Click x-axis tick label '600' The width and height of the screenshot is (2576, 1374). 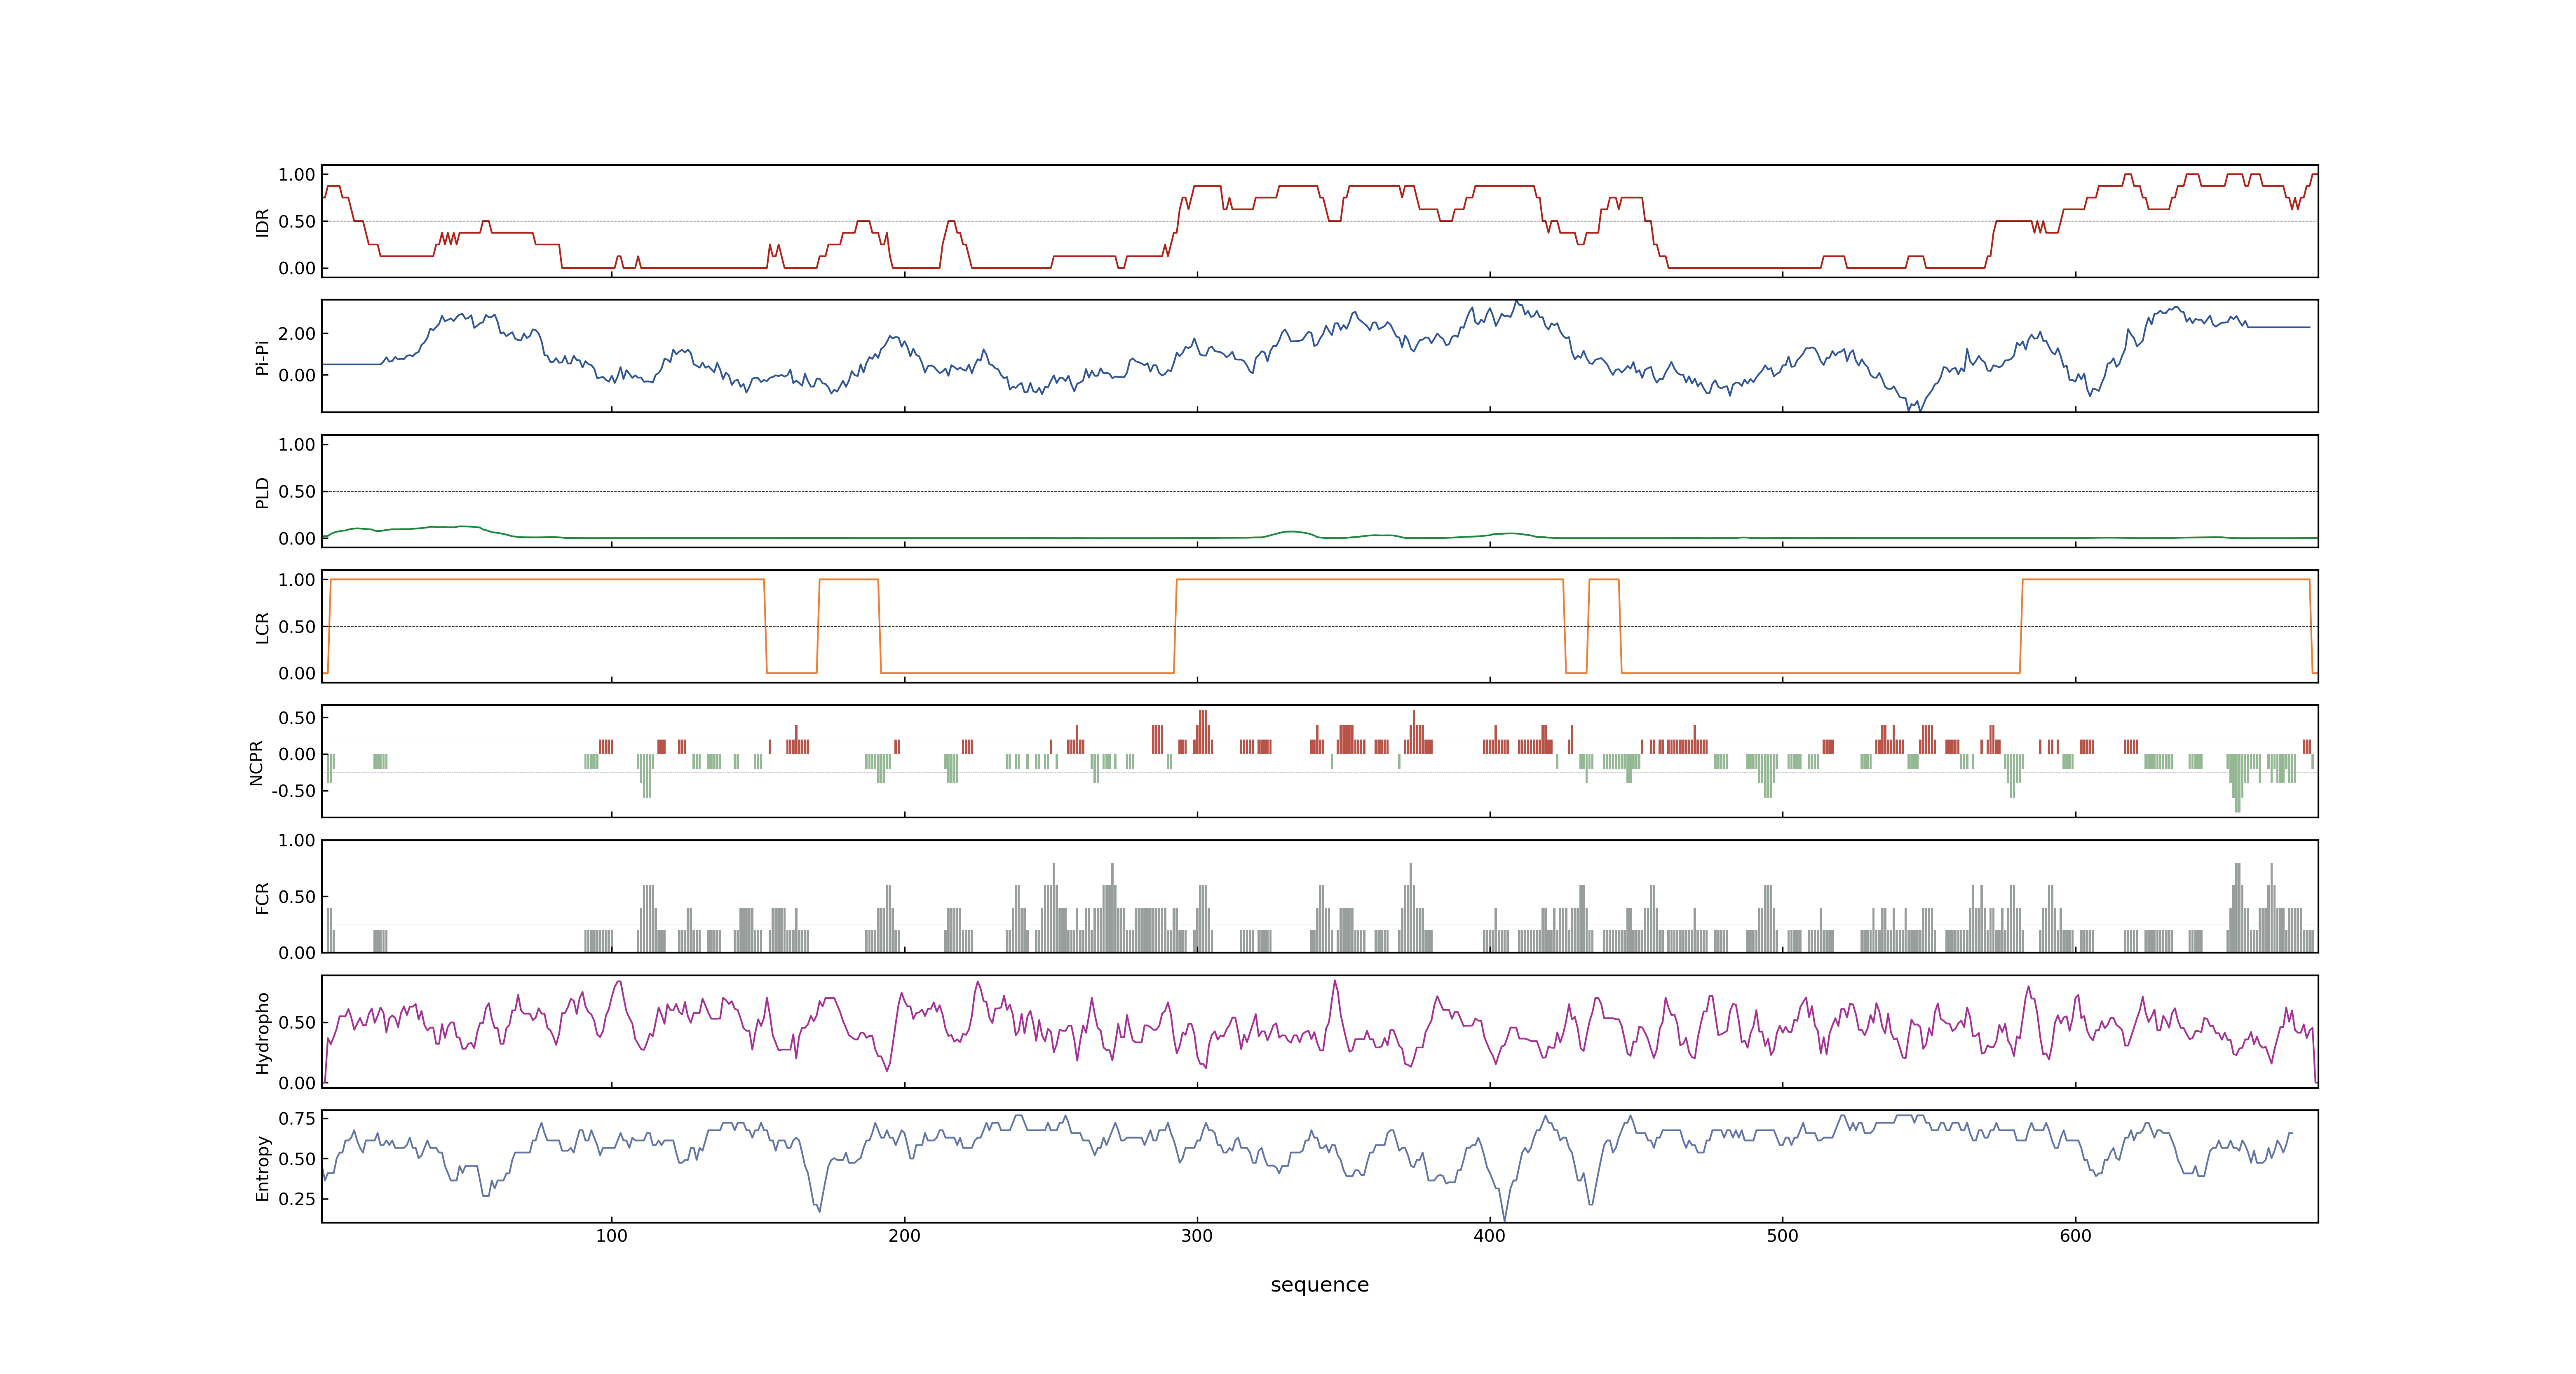(2075, 1236)
